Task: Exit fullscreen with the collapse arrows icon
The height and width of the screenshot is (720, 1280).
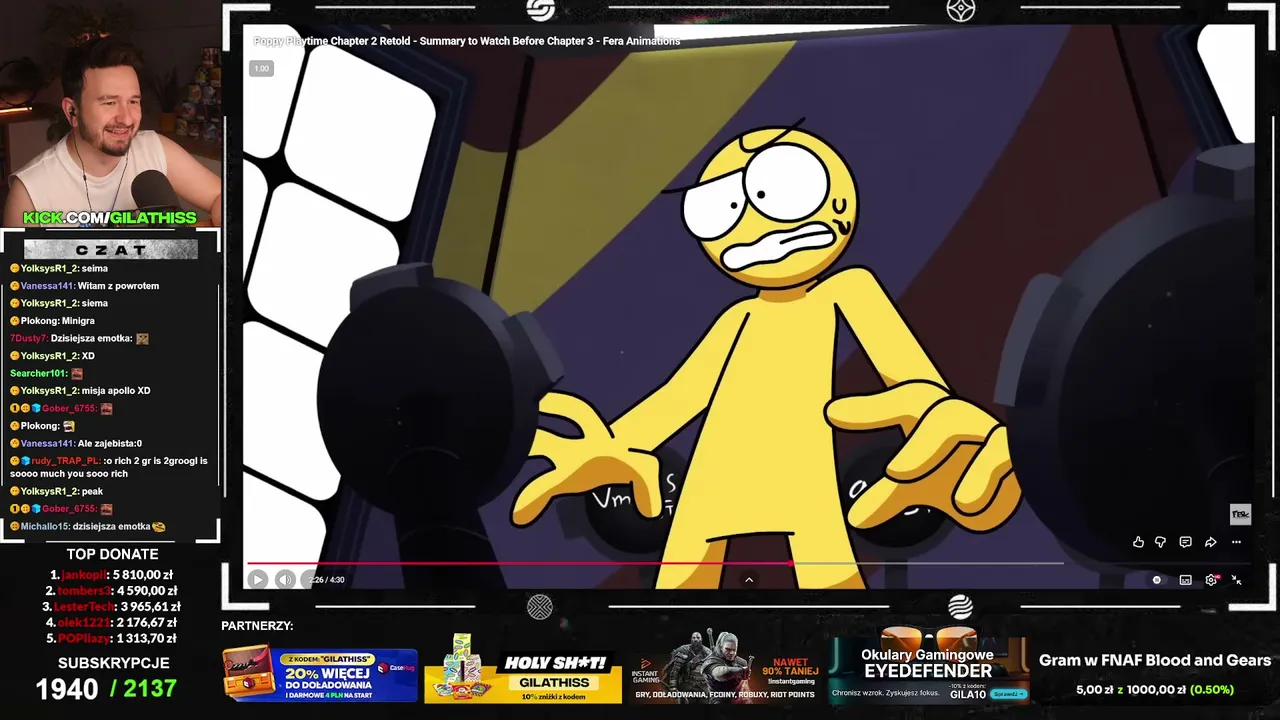Action: pos(1236,580)
